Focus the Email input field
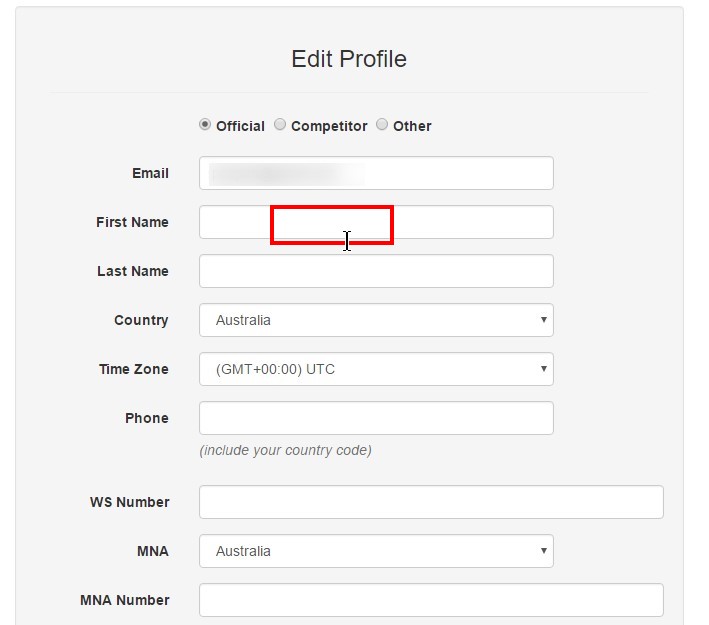Screen dimensions: 709x625 (376, 173)
